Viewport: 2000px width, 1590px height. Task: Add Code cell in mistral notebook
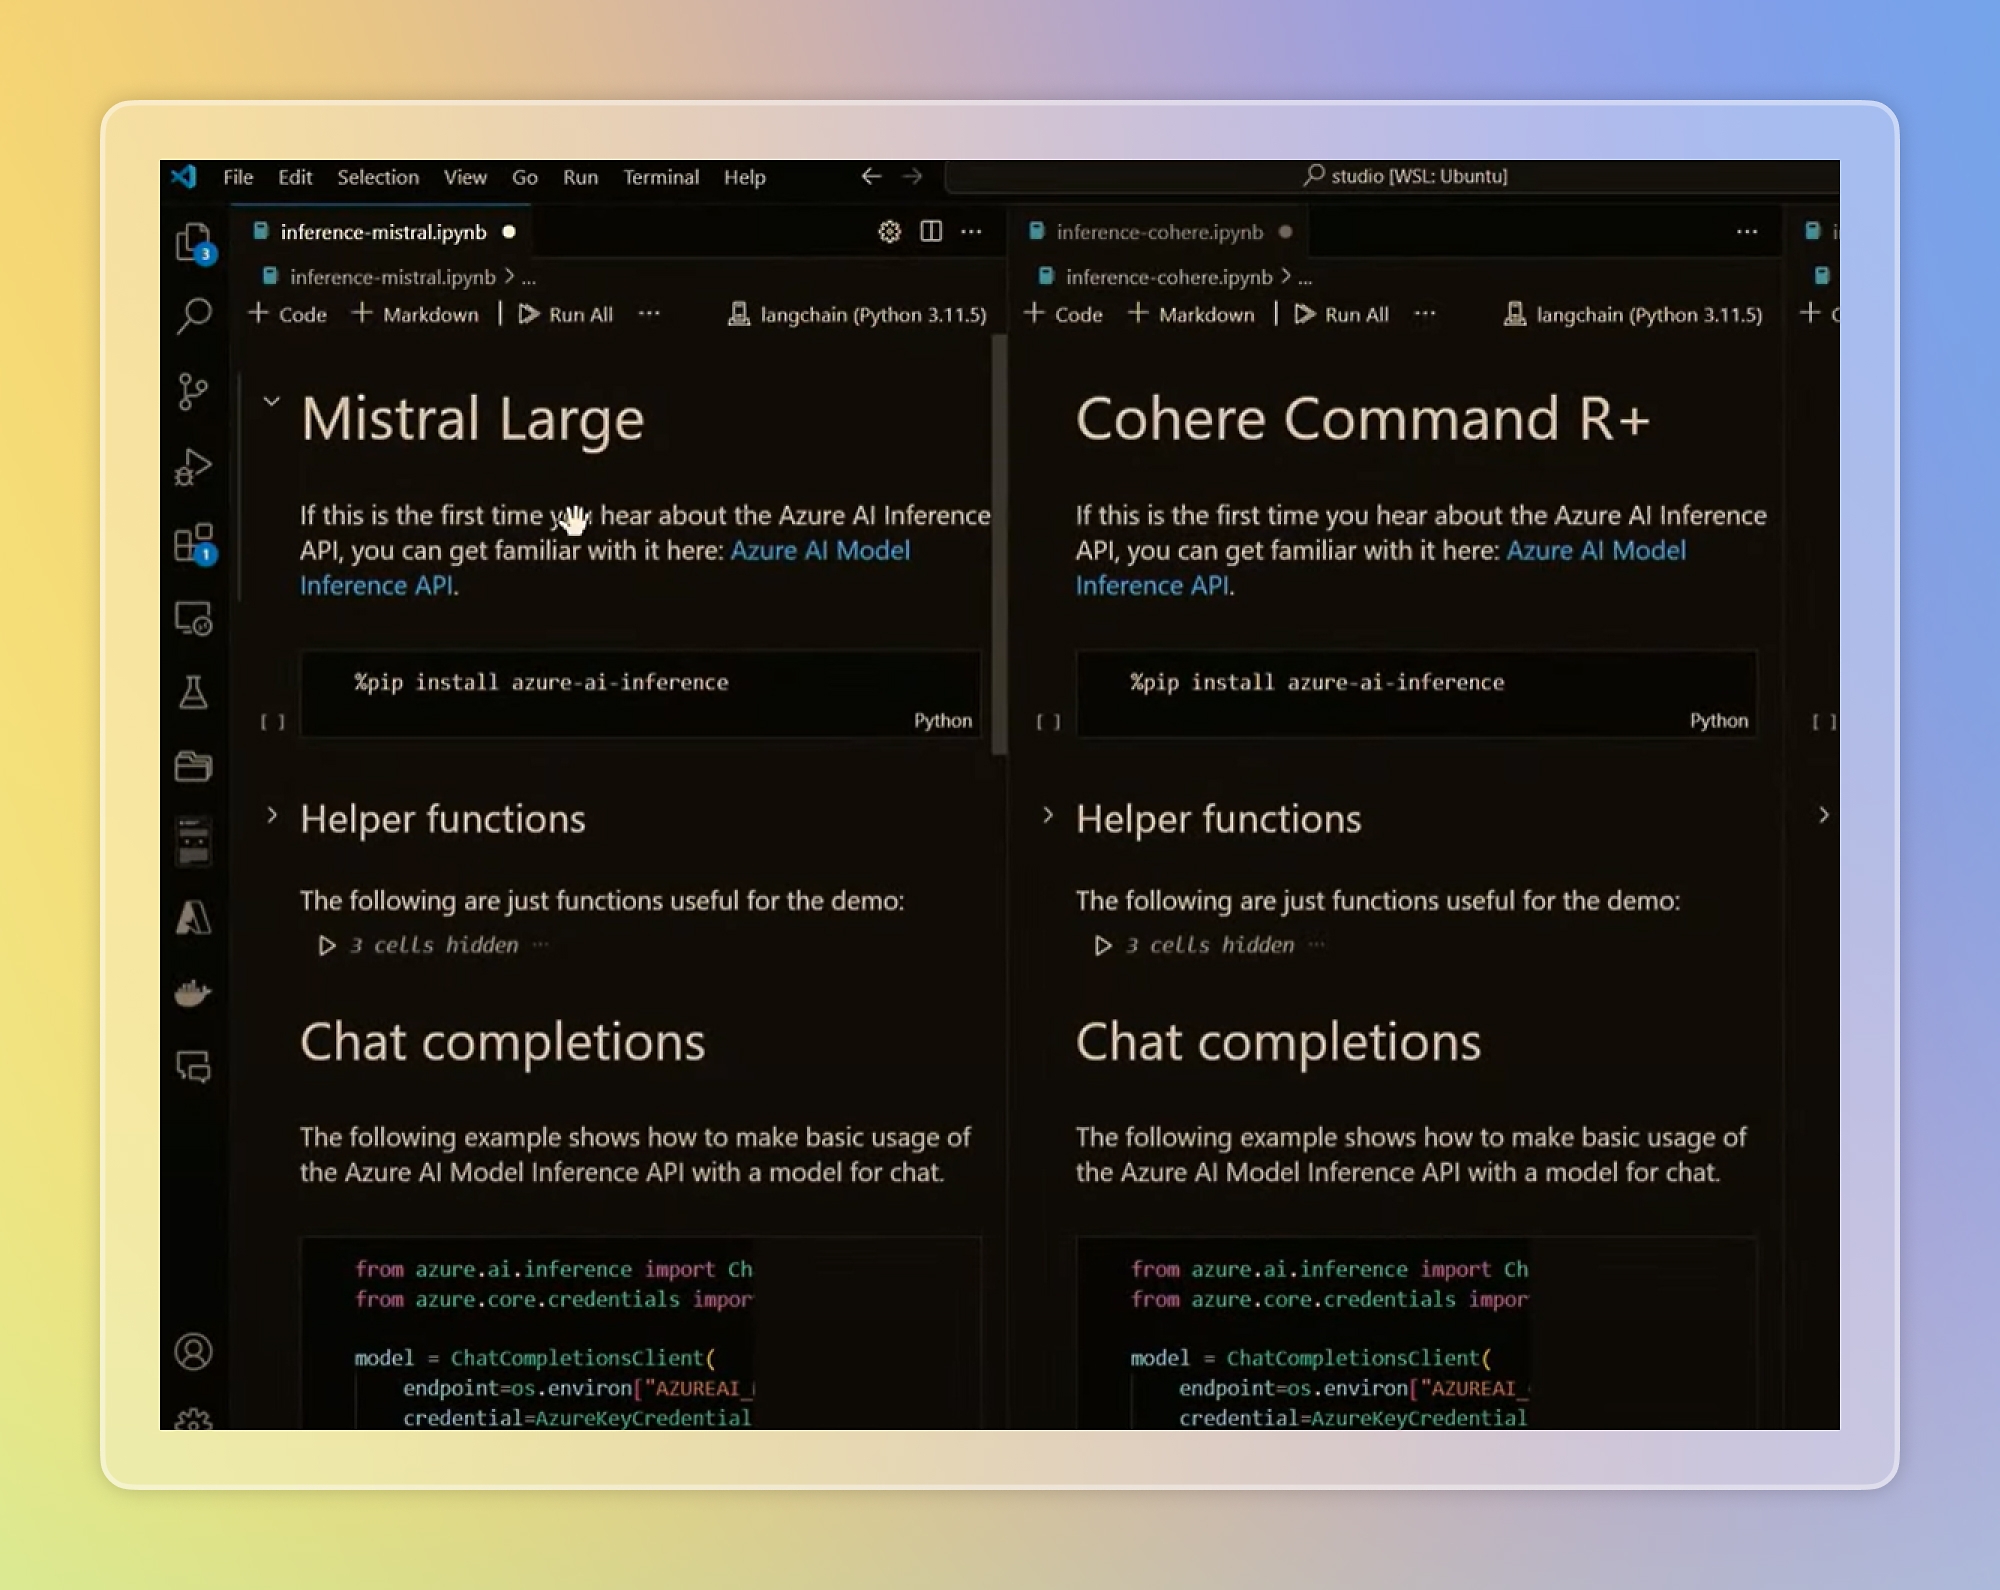click(288, 314)
